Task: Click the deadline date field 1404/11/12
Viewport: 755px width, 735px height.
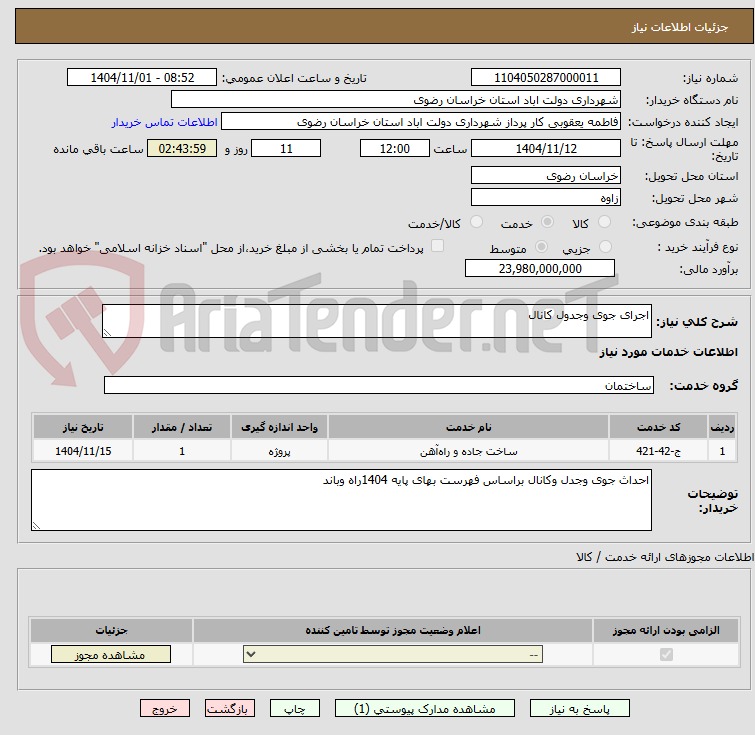Action: point(546,148)
